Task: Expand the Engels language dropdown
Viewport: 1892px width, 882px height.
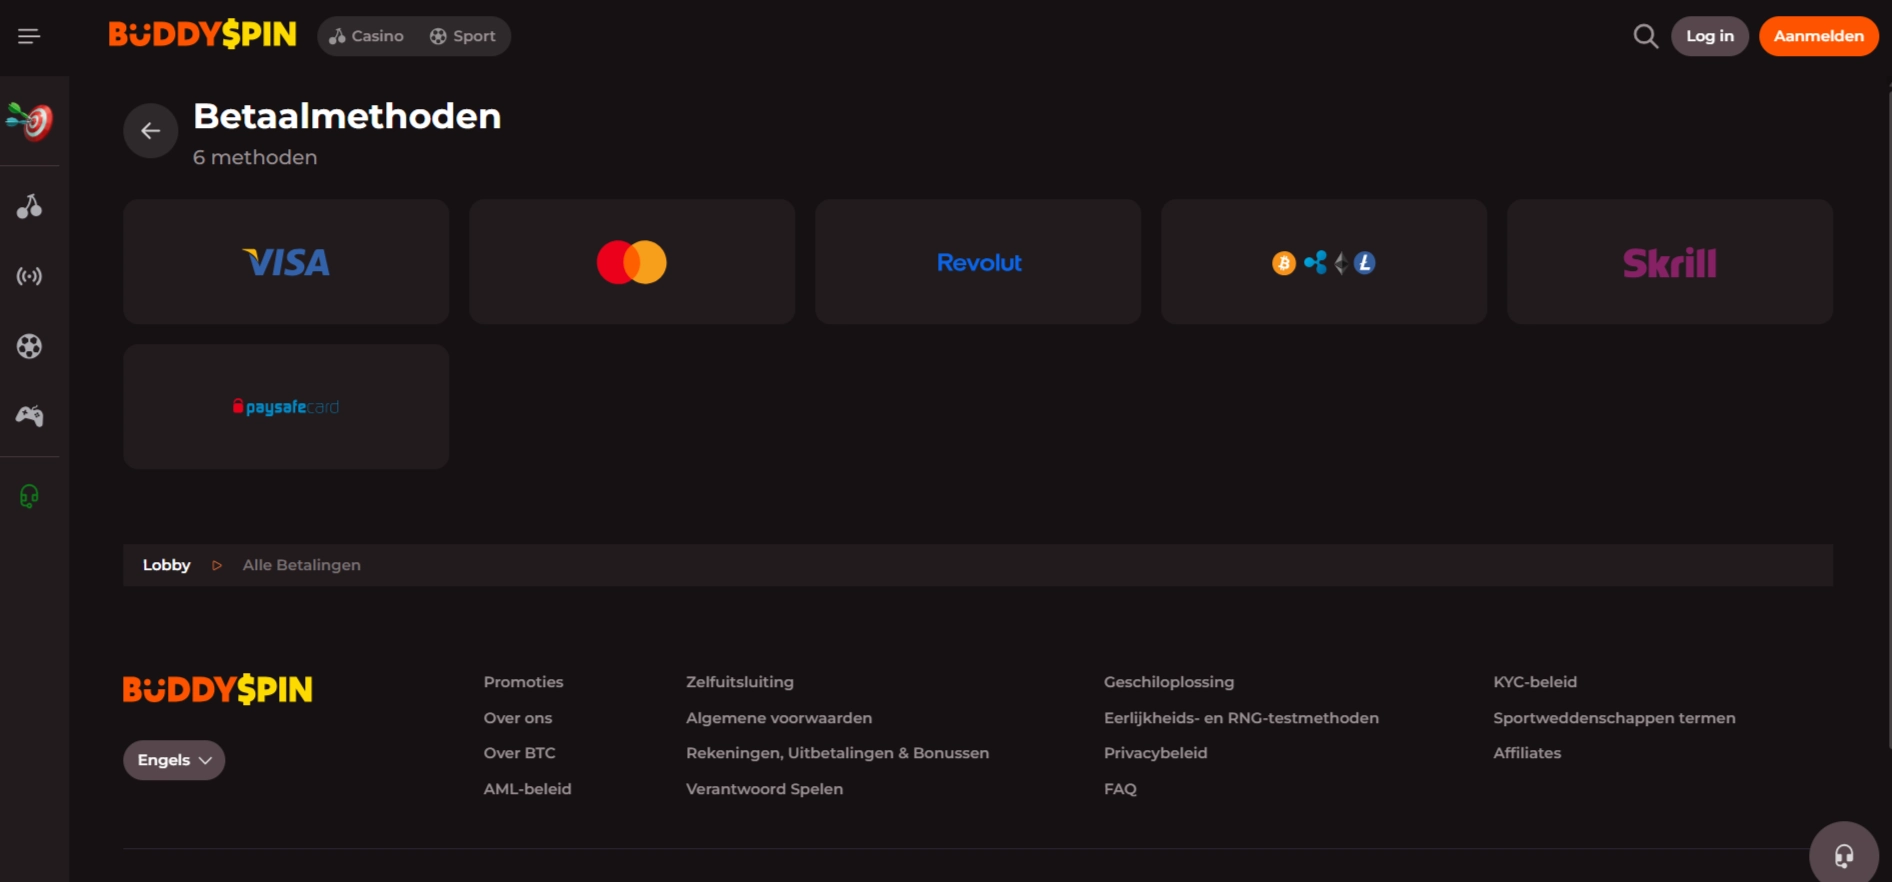Action: [x=174, y=760]
